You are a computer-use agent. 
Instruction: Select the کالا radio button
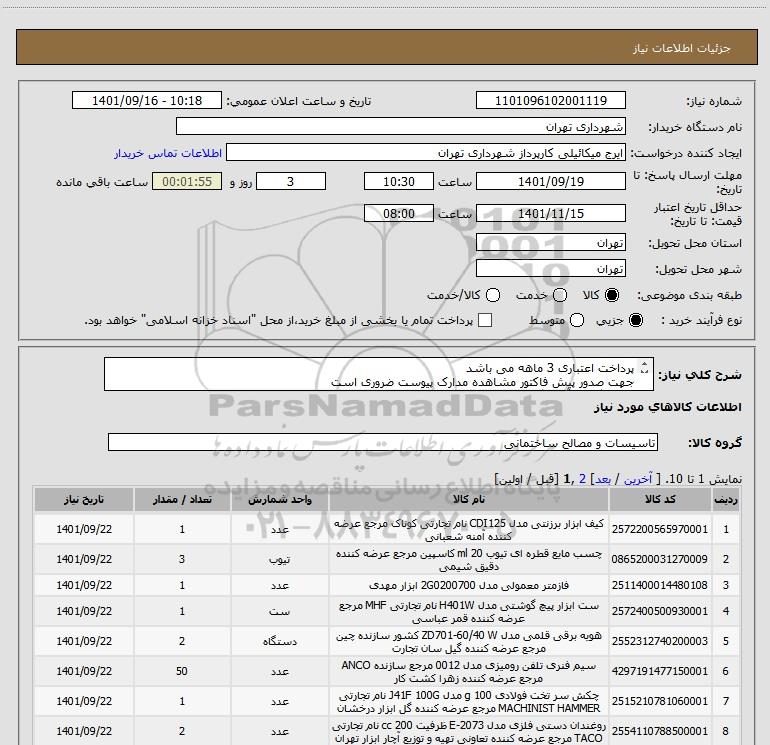(x=612, y=295)
